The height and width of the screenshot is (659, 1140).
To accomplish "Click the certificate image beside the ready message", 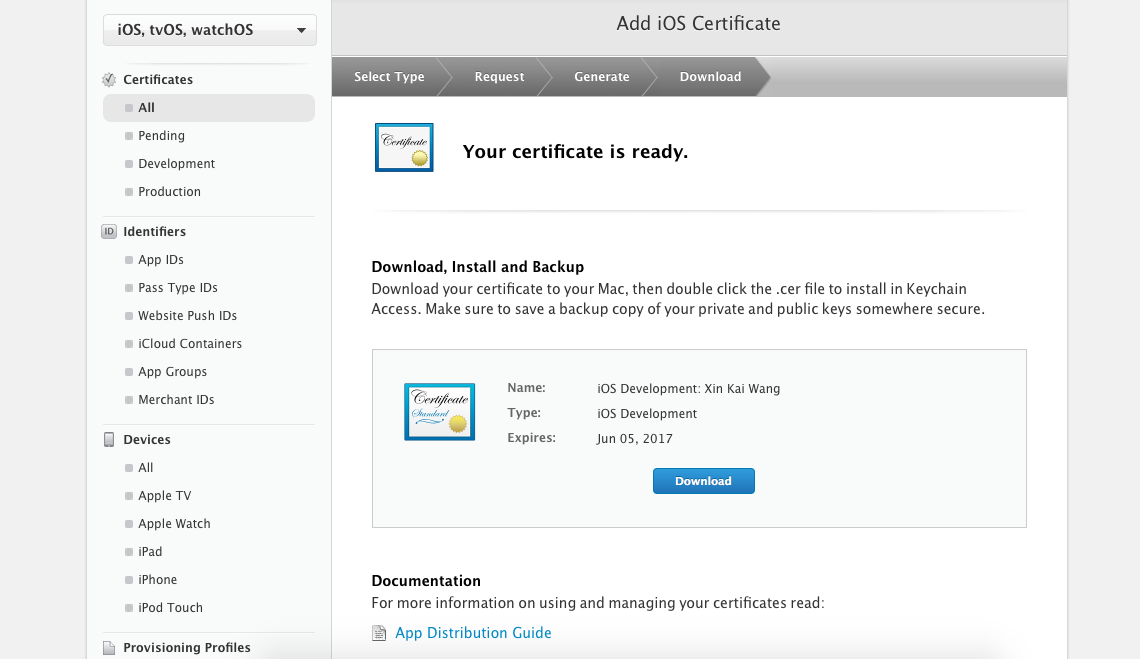I will 404,147.
